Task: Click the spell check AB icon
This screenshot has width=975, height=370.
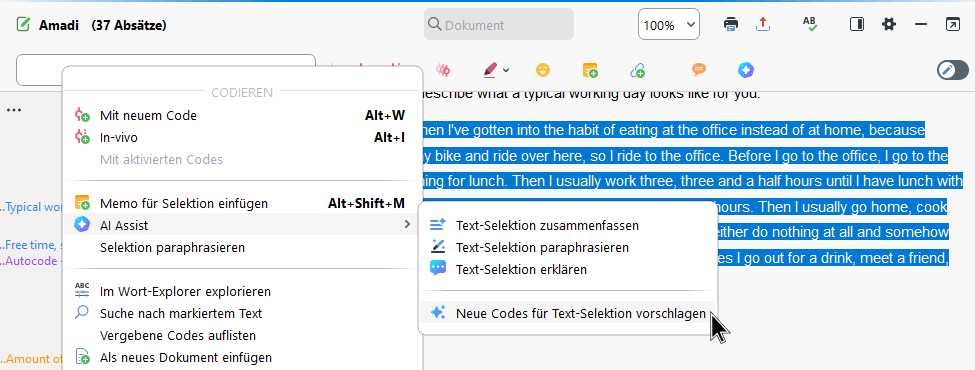Action: (810, 24)
